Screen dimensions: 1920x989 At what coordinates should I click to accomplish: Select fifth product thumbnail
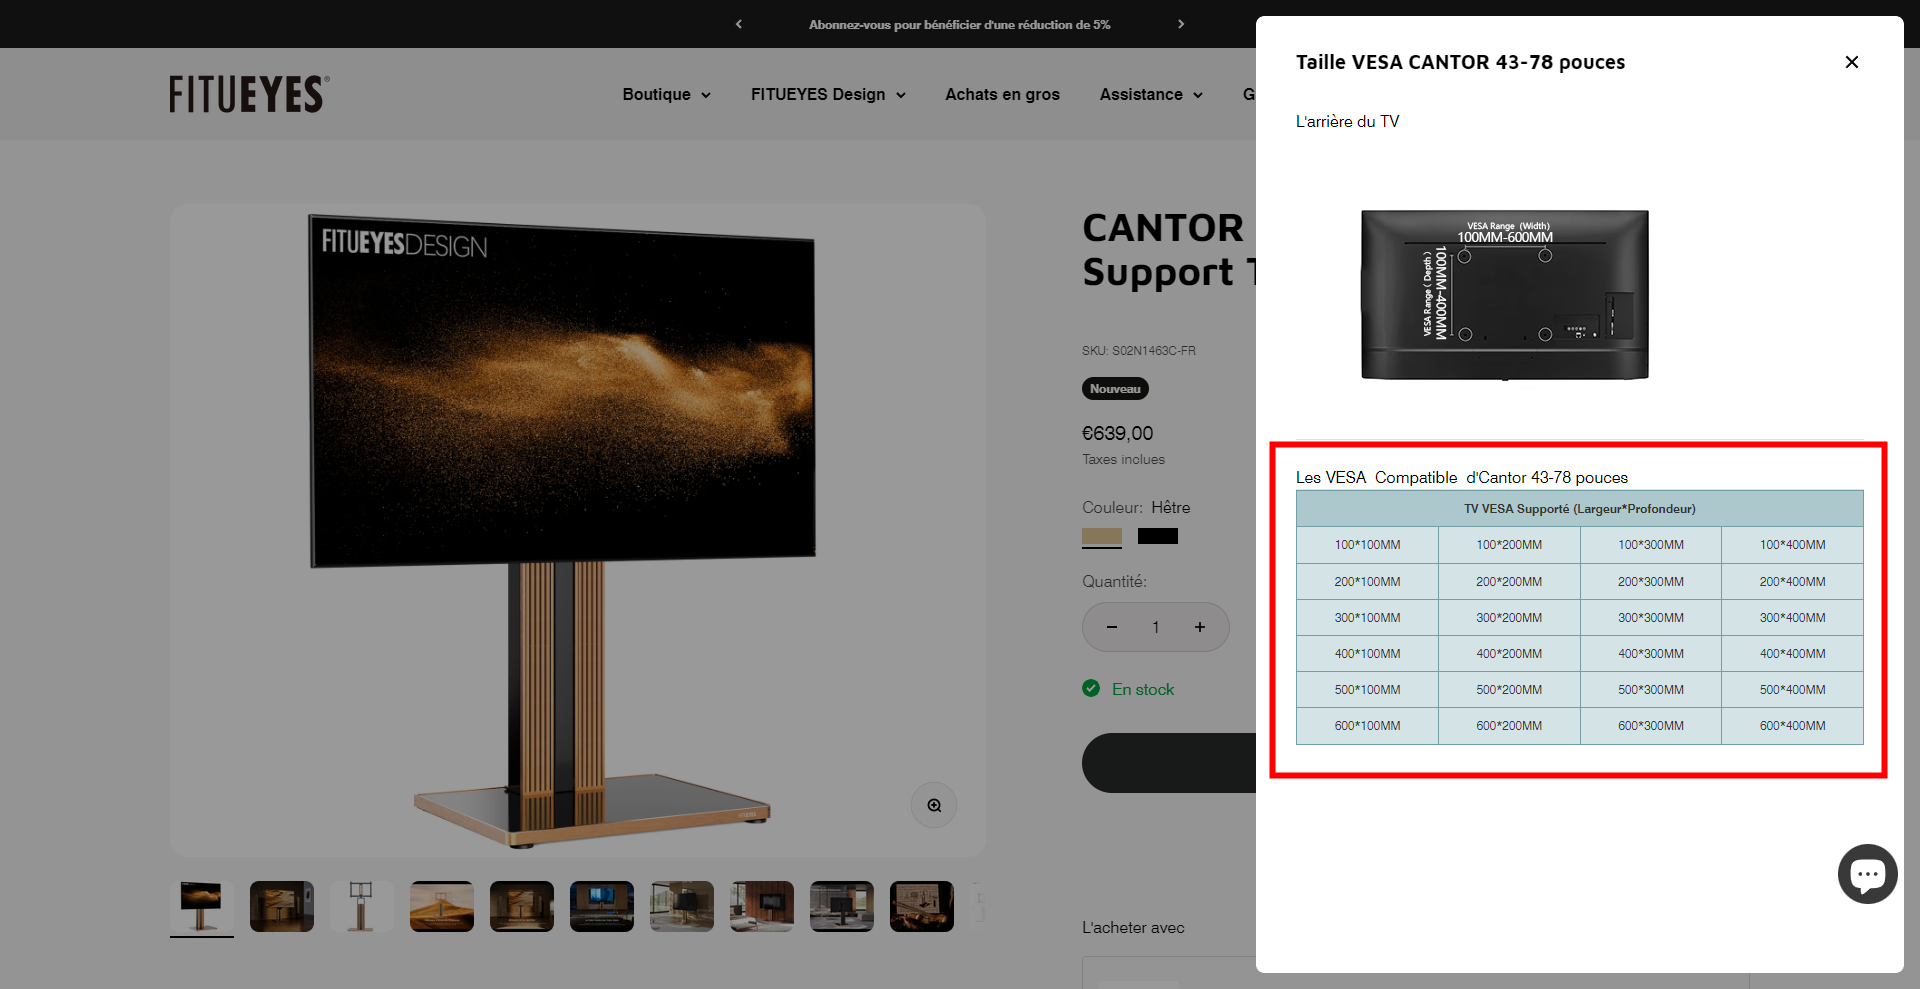[x=522, y=906]
